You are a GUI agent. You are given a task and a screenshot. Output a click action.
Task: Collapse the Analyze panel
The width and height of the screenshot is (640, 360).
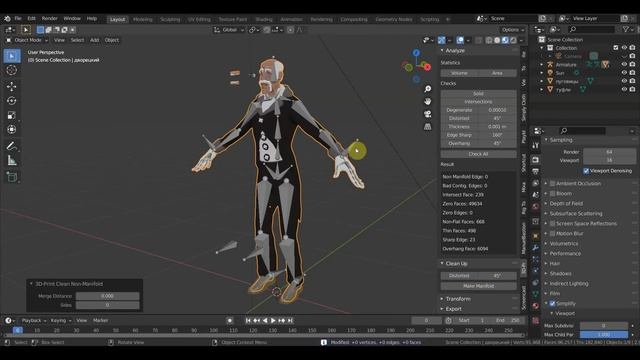442,51
